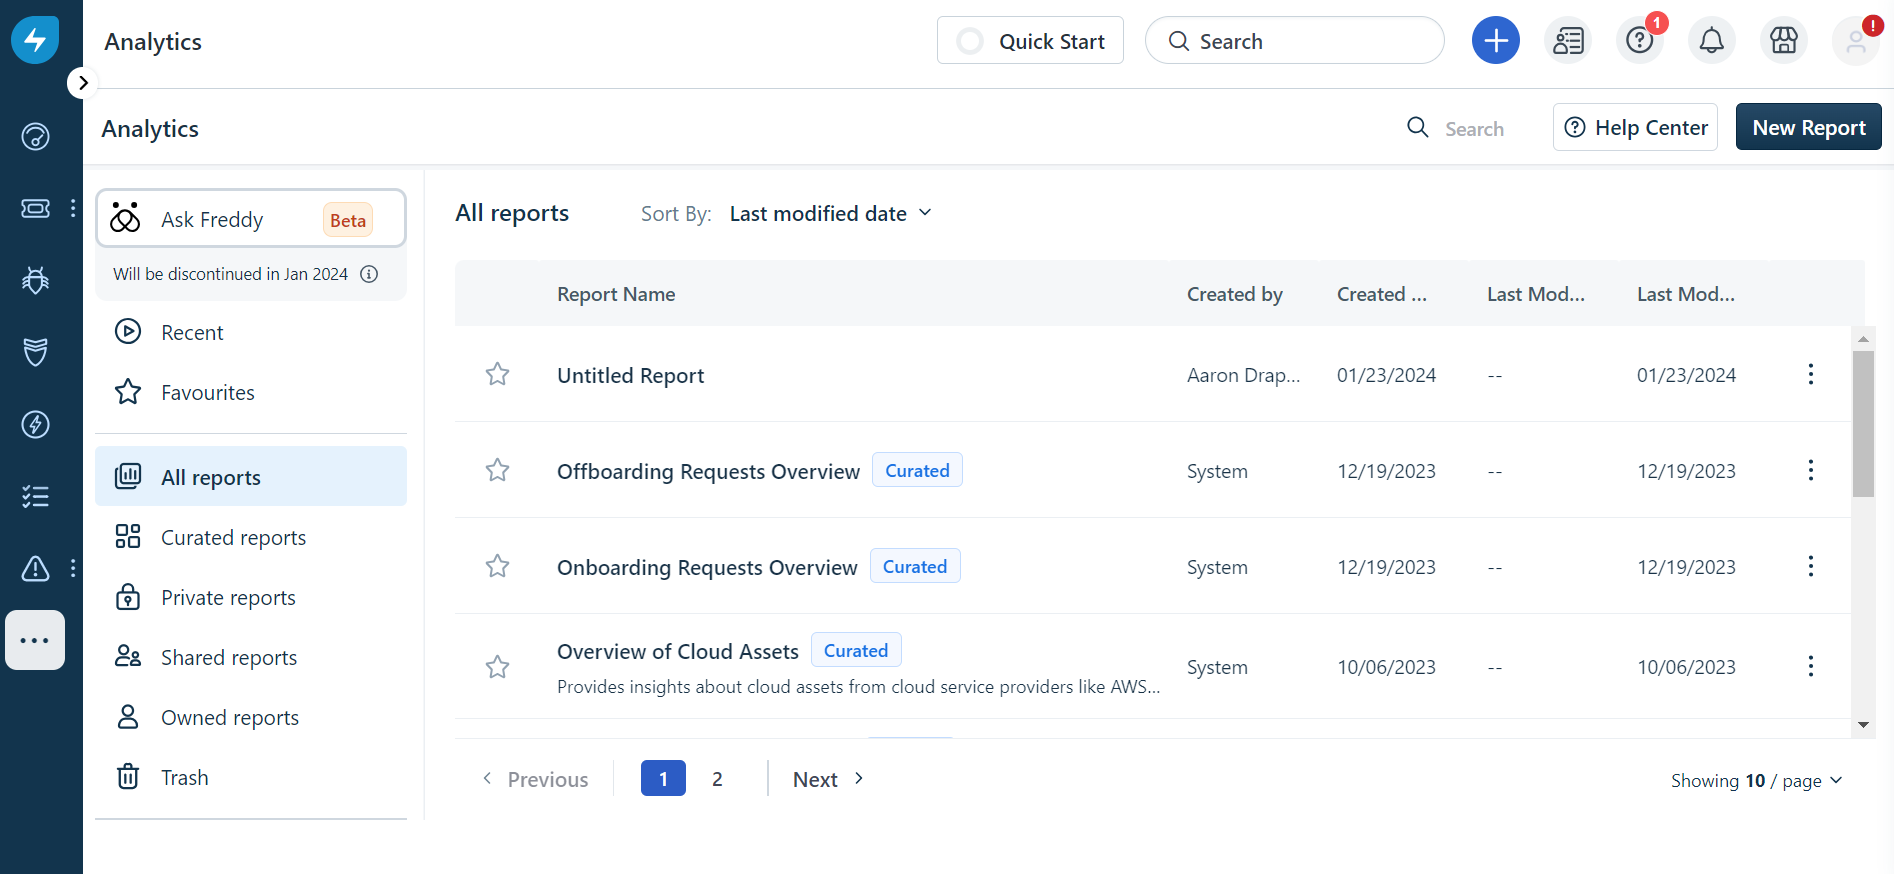Go to Next page of reports
1894x874 pixels.
click(x=828, y=779)
